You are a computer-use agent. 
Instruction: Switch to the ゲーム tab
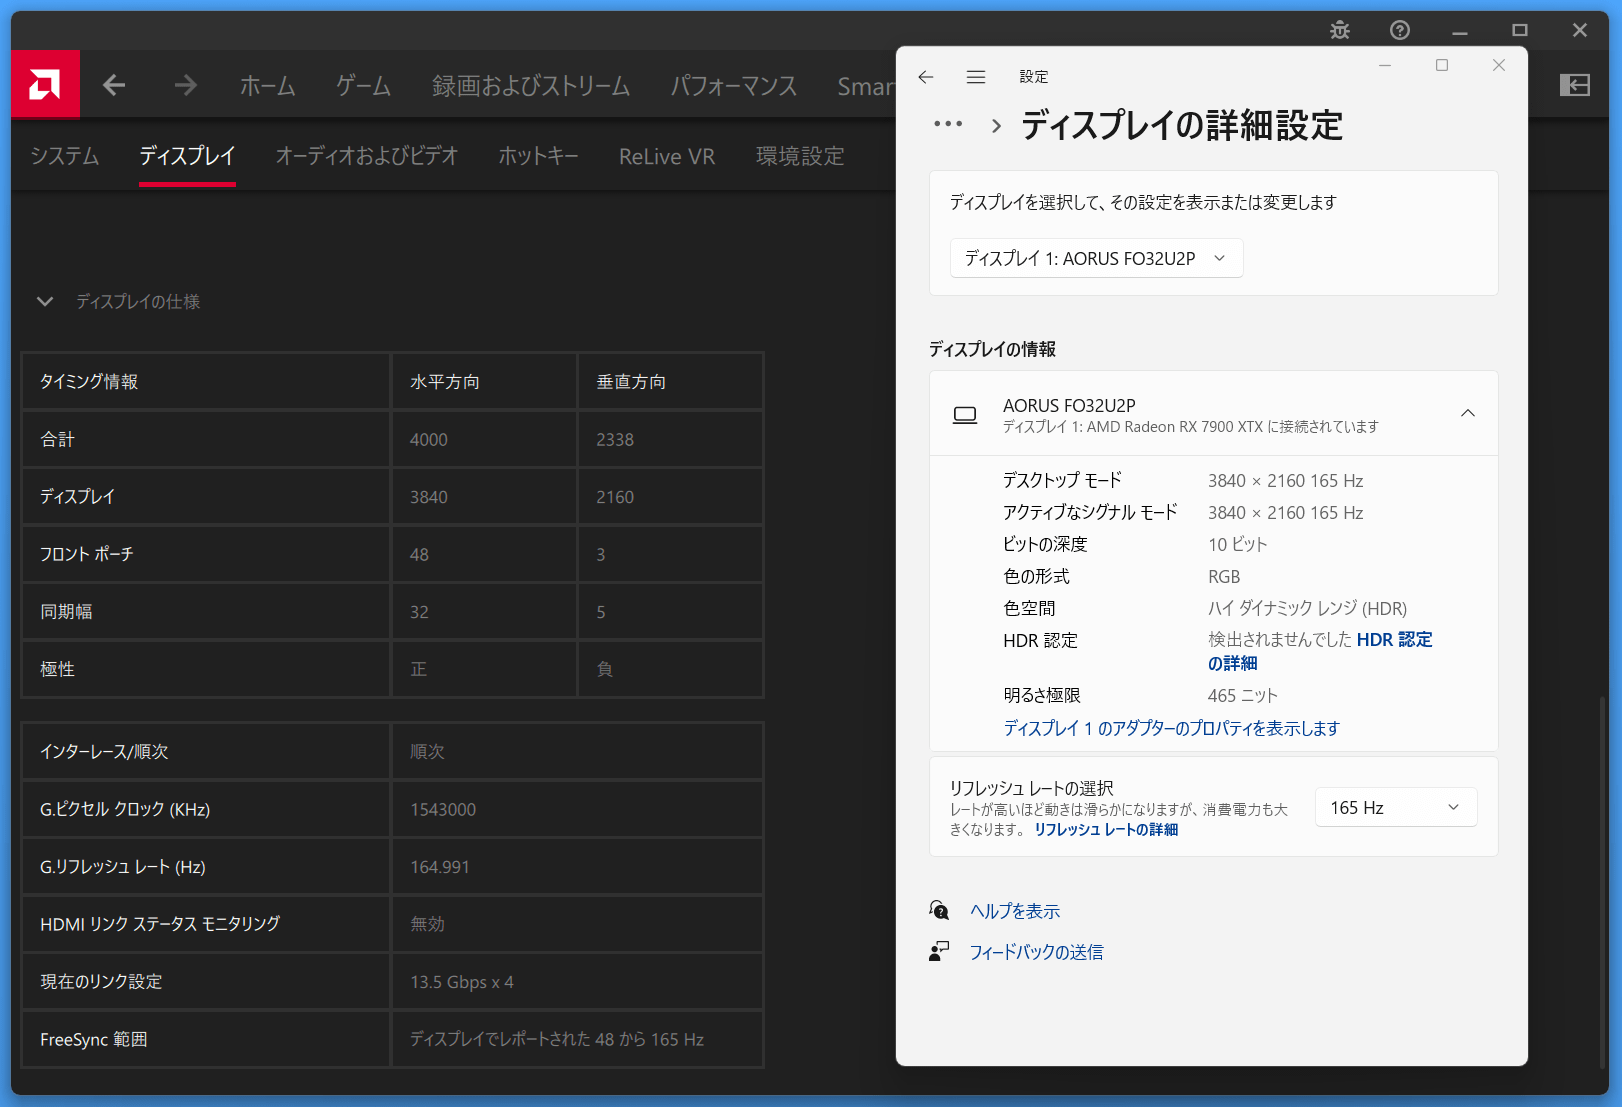tap(363, 86)
